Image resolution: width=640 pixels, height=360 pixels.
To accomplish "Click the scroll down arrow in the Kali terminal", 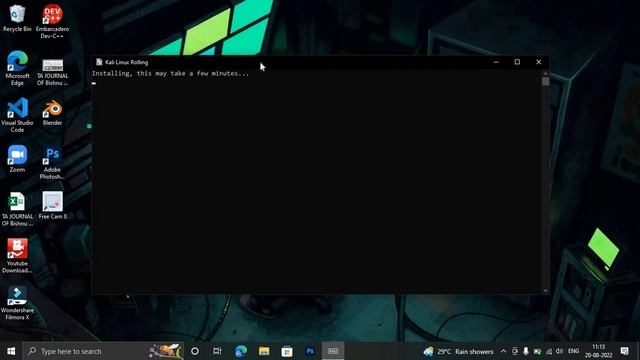I will coord(546,290).
